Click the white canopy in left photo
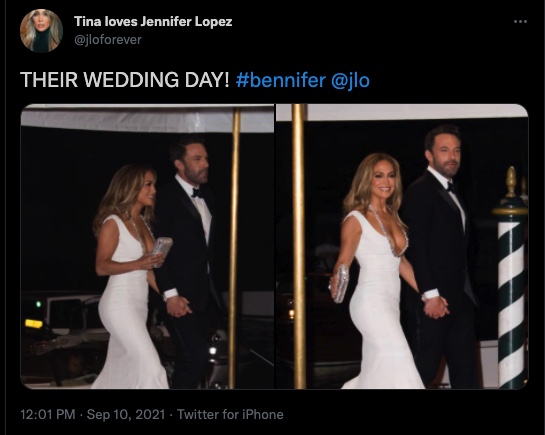 (147, 119)
